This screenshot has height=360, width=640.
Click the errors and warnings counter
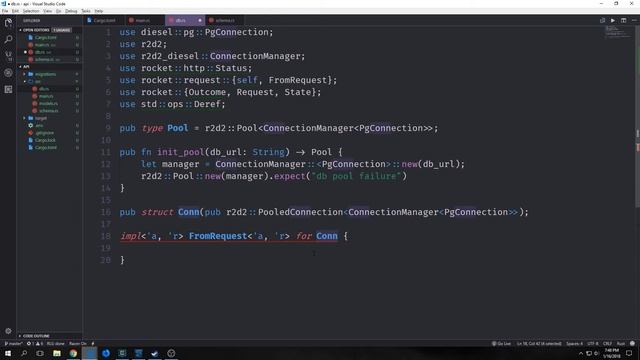tap(35, 343)
